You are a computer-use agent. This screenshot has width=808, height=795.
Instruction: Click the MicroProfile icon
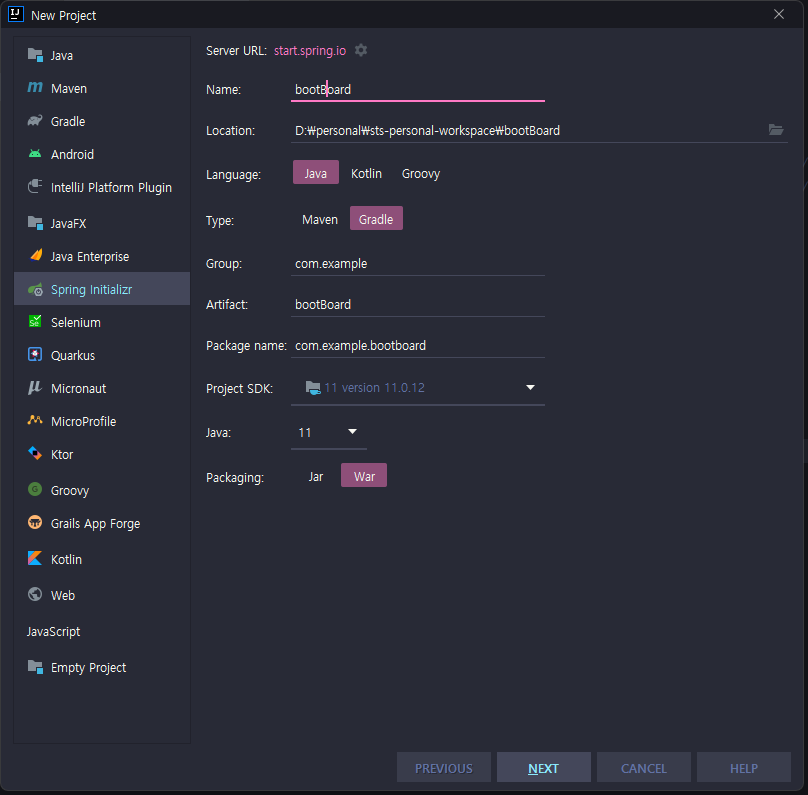click(x=35, y=420)
